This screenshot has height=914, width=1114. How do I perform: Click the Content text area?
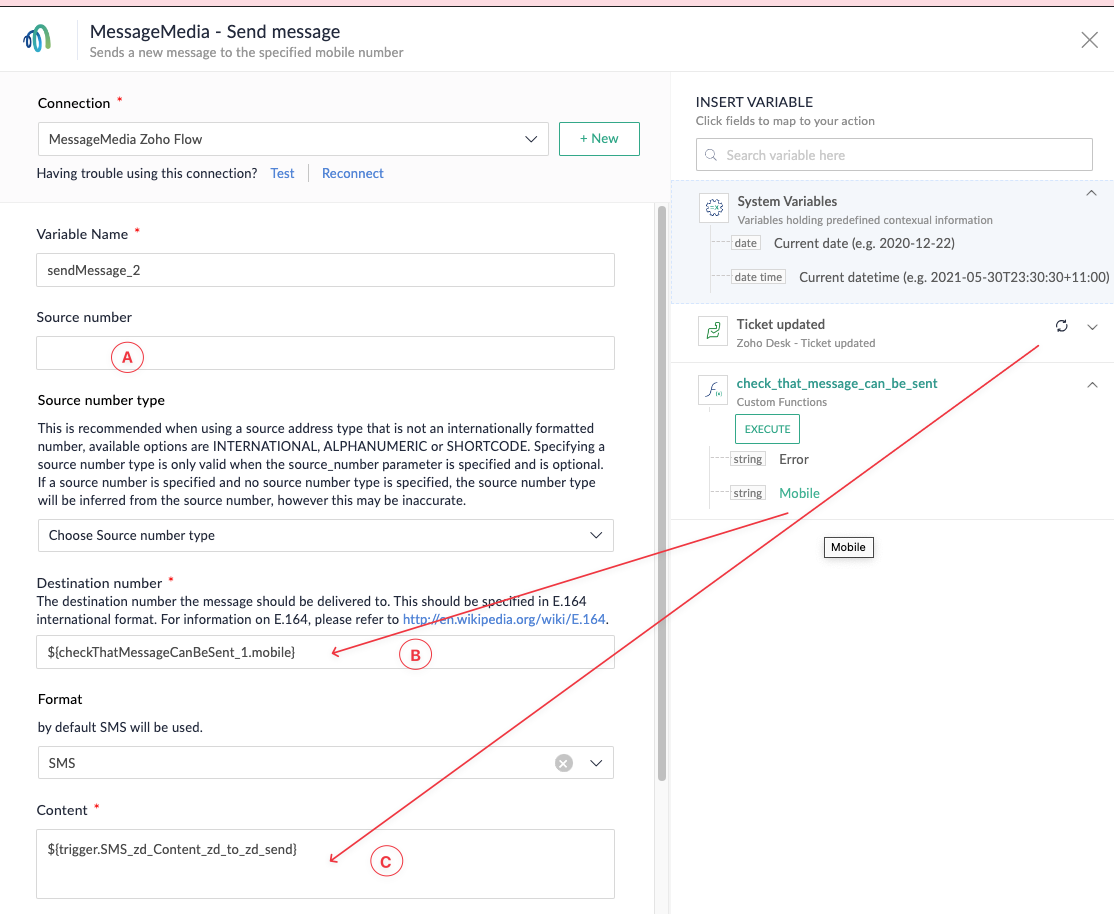coord(325,864)
